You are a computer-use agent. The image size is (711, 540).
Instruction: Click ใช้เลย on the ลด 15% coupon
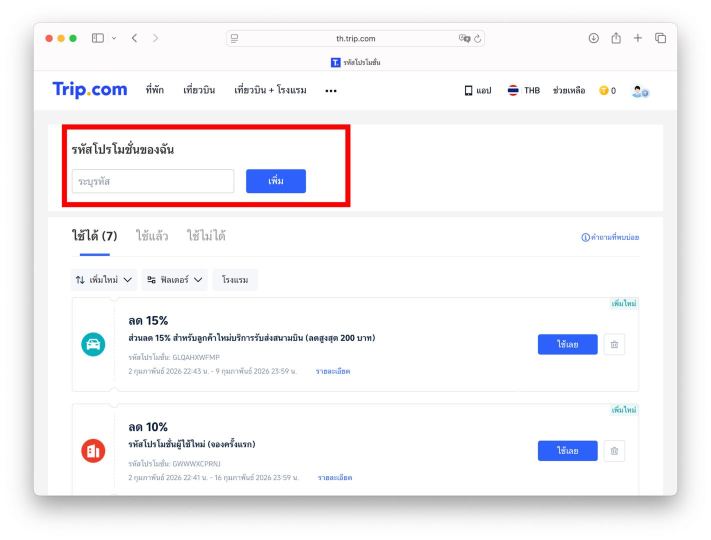(x=567, y=344)
